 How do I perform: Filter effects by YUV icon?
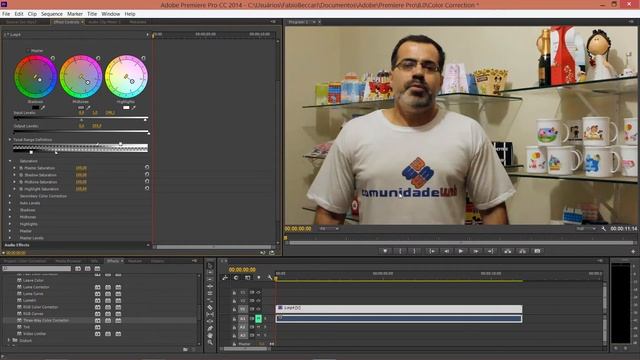[98, 269]
